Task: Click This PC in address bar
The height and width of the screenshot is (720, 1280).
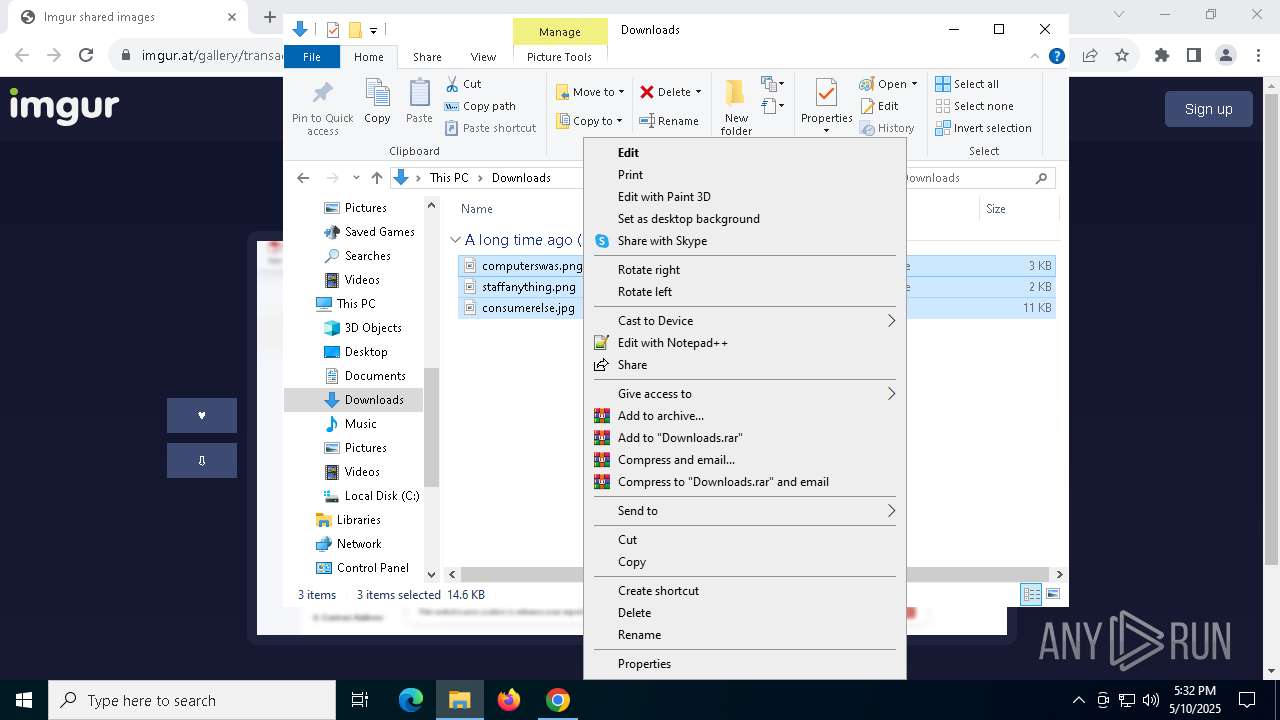Action: click(449, 178)
